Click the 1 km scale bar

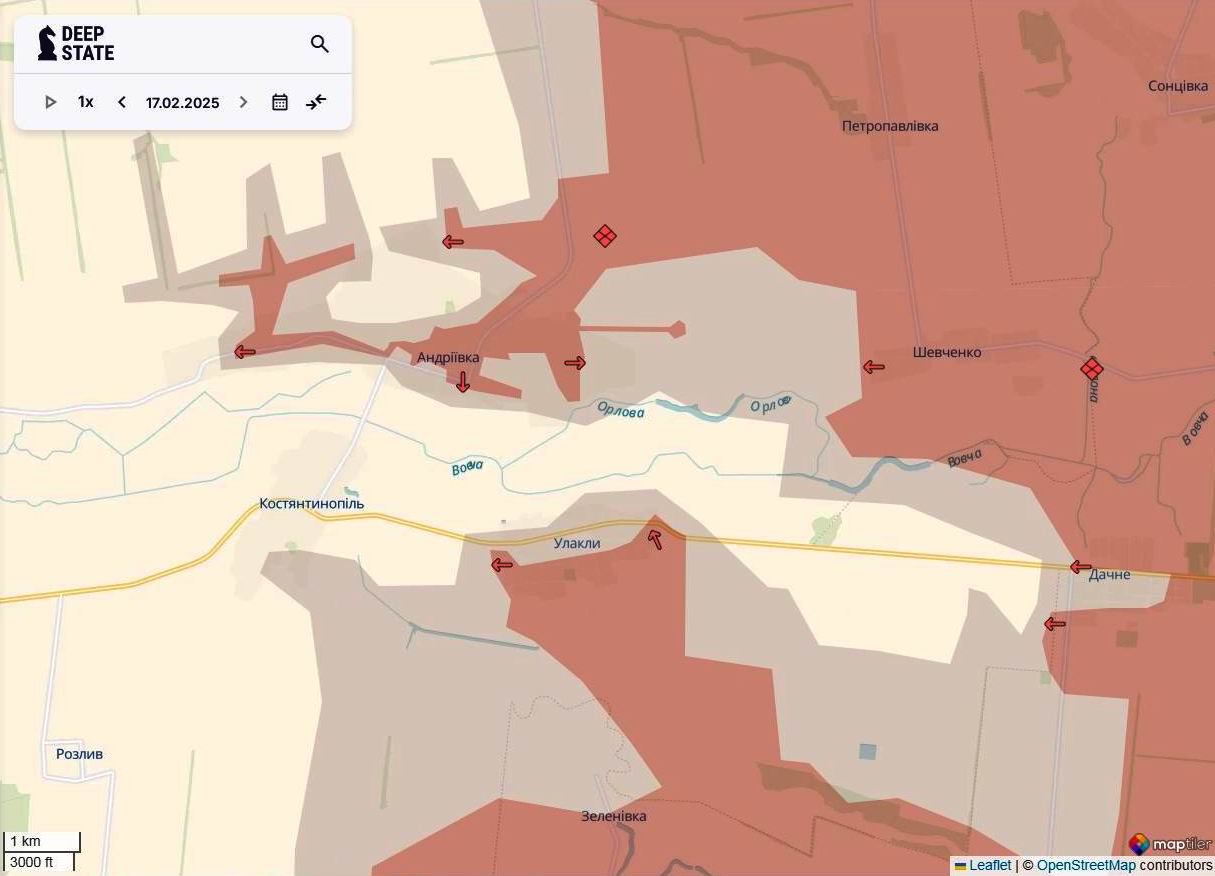[x=40, y=841]
